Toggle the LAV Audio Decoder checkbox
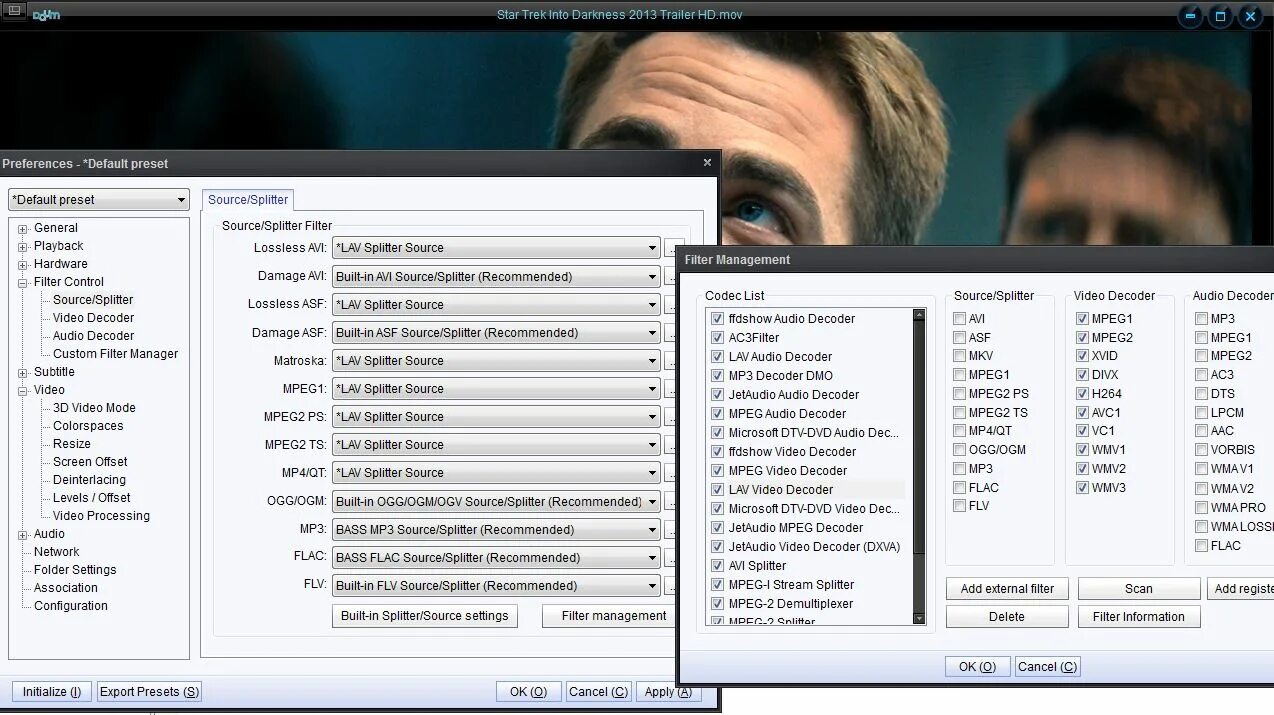The width and height of the screenshot is (1274, 715). point(717,357)
